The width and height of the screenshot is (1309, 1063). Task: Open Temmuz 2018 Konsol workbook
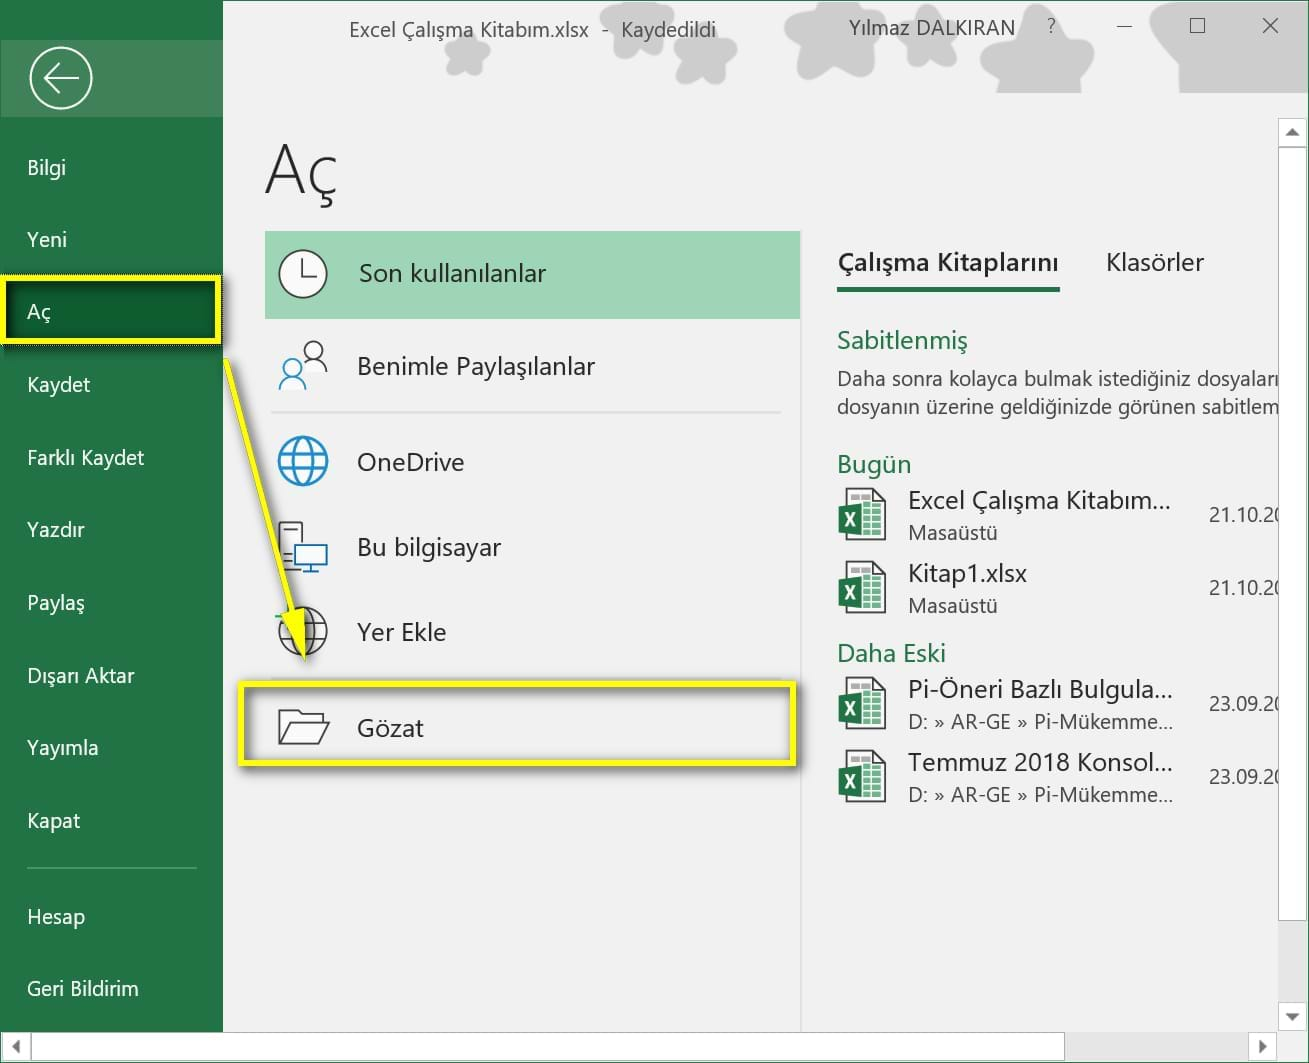[1057, 776]
